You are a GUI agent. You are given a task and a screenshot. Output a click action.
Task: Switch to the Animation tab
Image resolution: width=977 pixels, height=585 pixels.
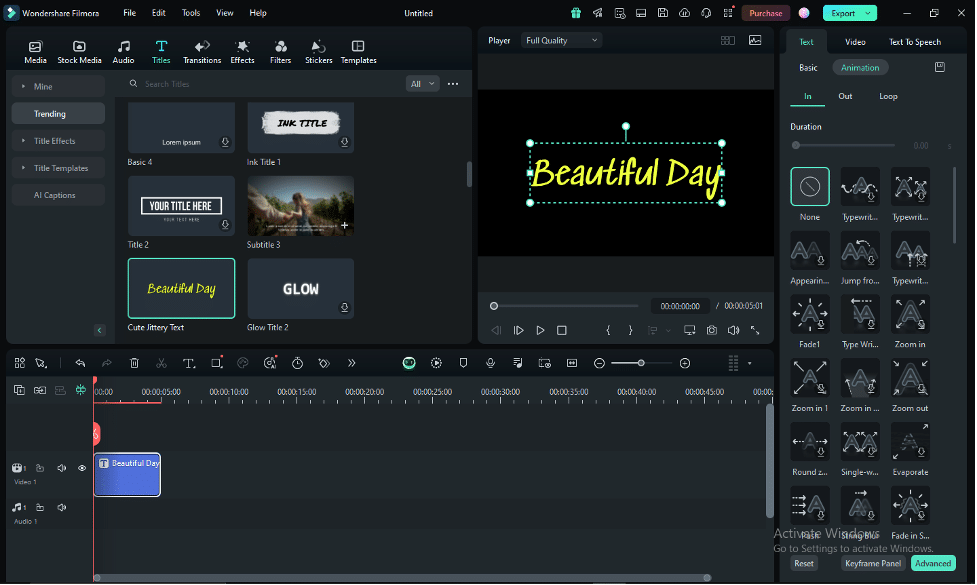(x=860, y=67)
